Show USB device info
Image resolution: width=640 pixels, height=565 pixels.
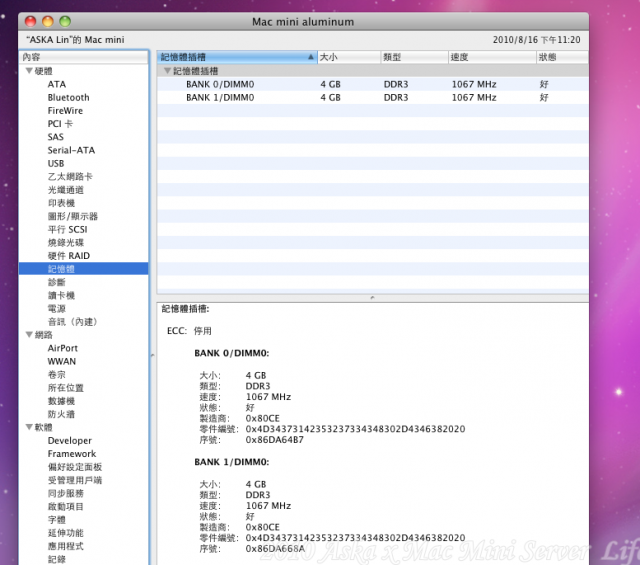56,163
